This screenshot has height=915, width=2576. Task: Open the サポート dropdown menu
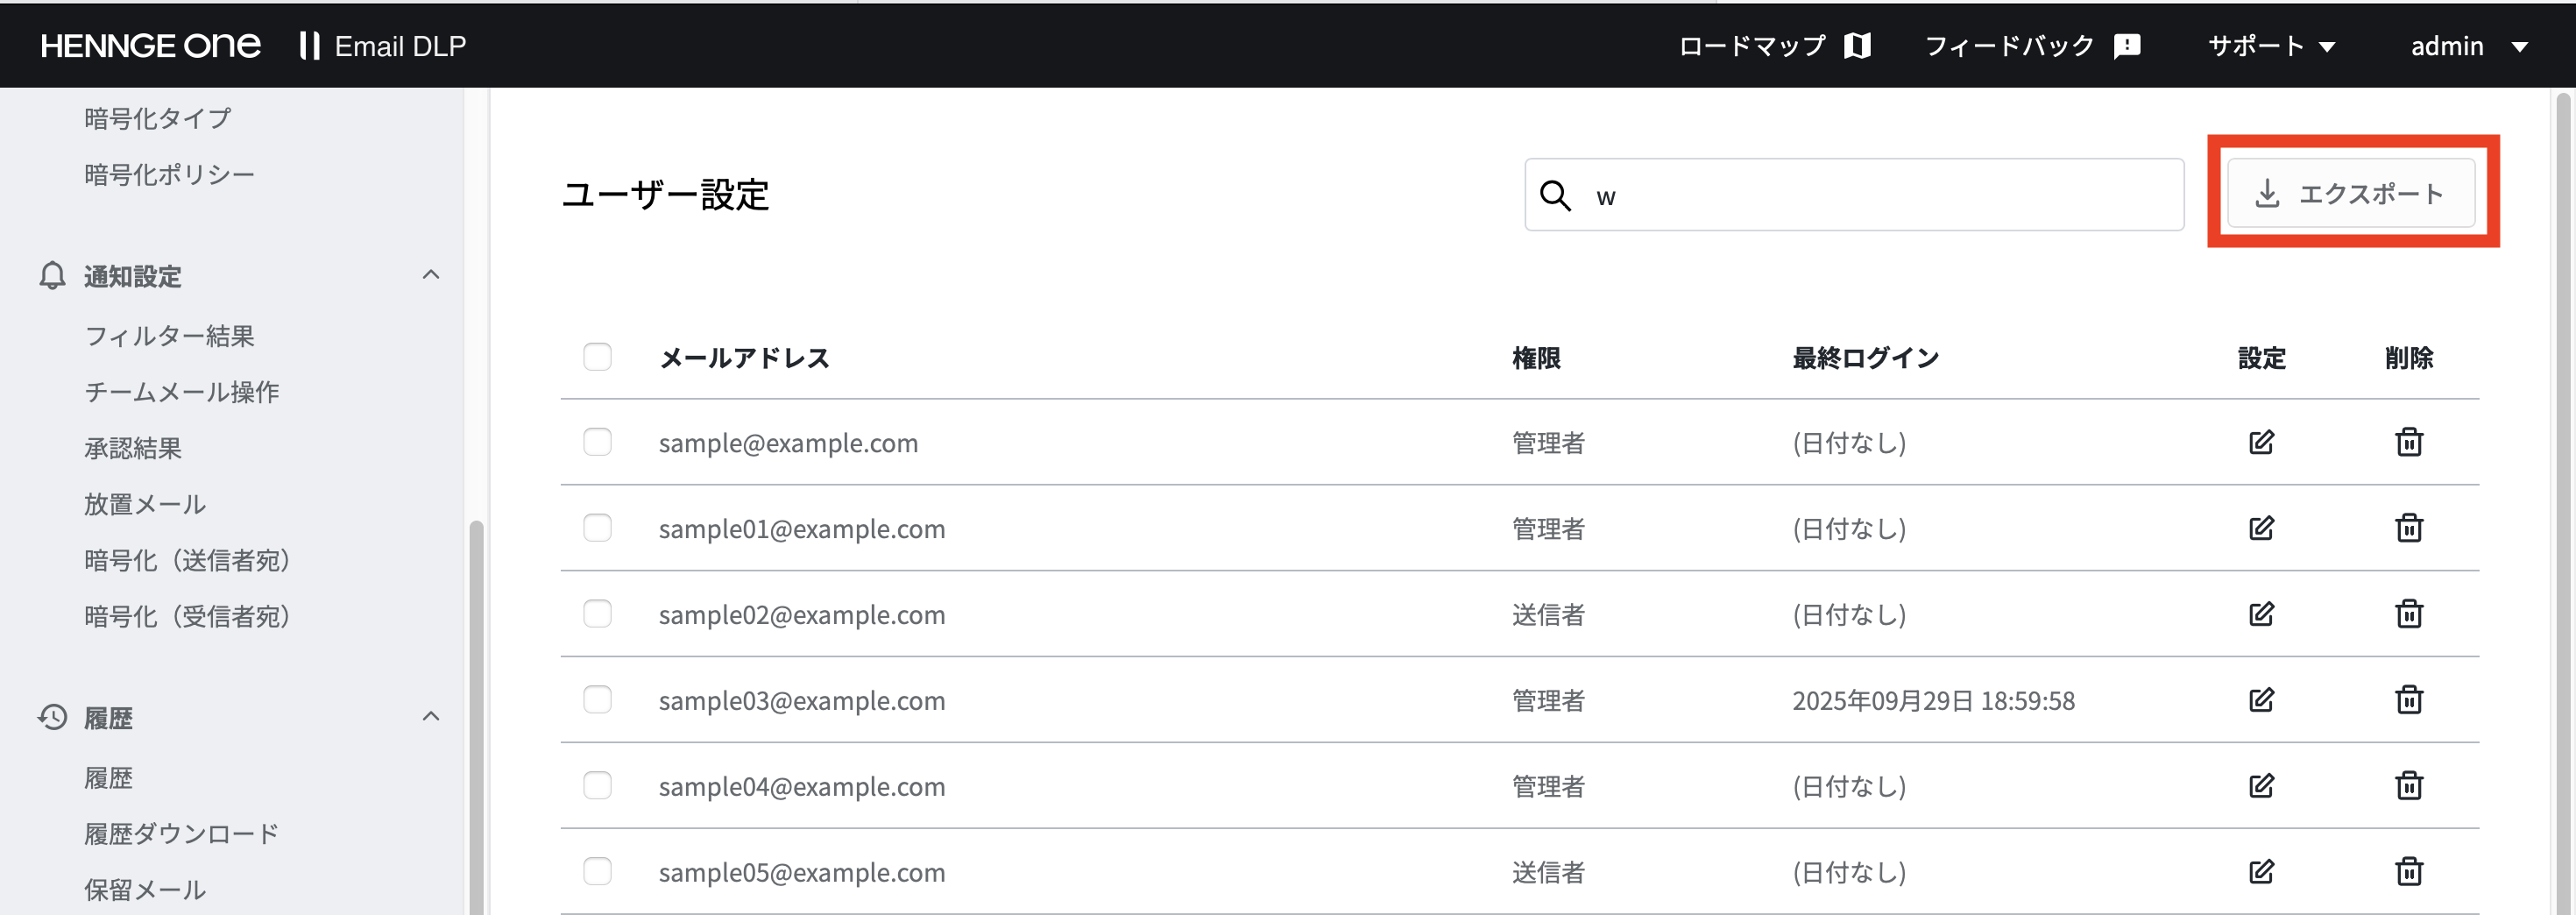coord(2271,46)
